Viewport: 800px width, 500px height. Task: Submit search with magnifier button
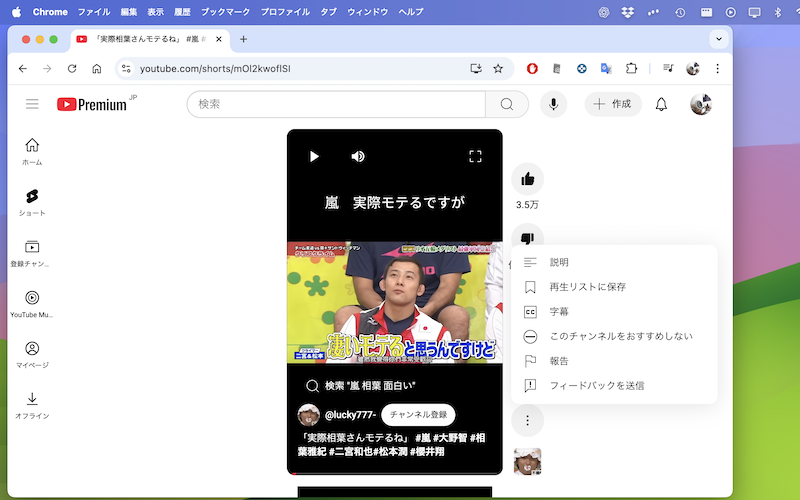pos(507,104)
